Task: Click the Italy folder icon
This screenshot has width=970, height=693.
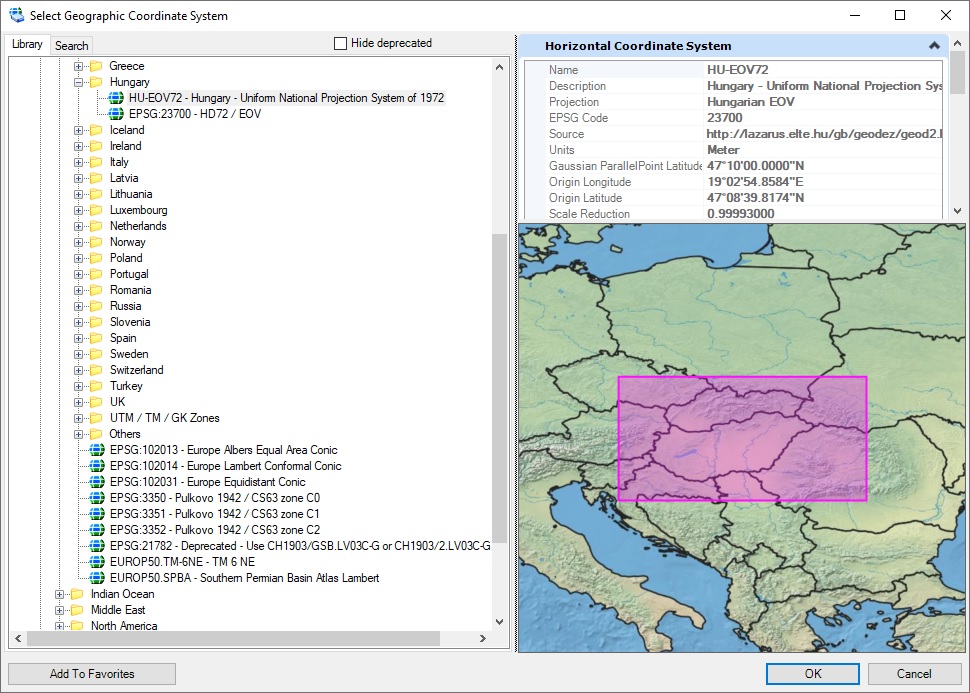Action: pos(96,162)
